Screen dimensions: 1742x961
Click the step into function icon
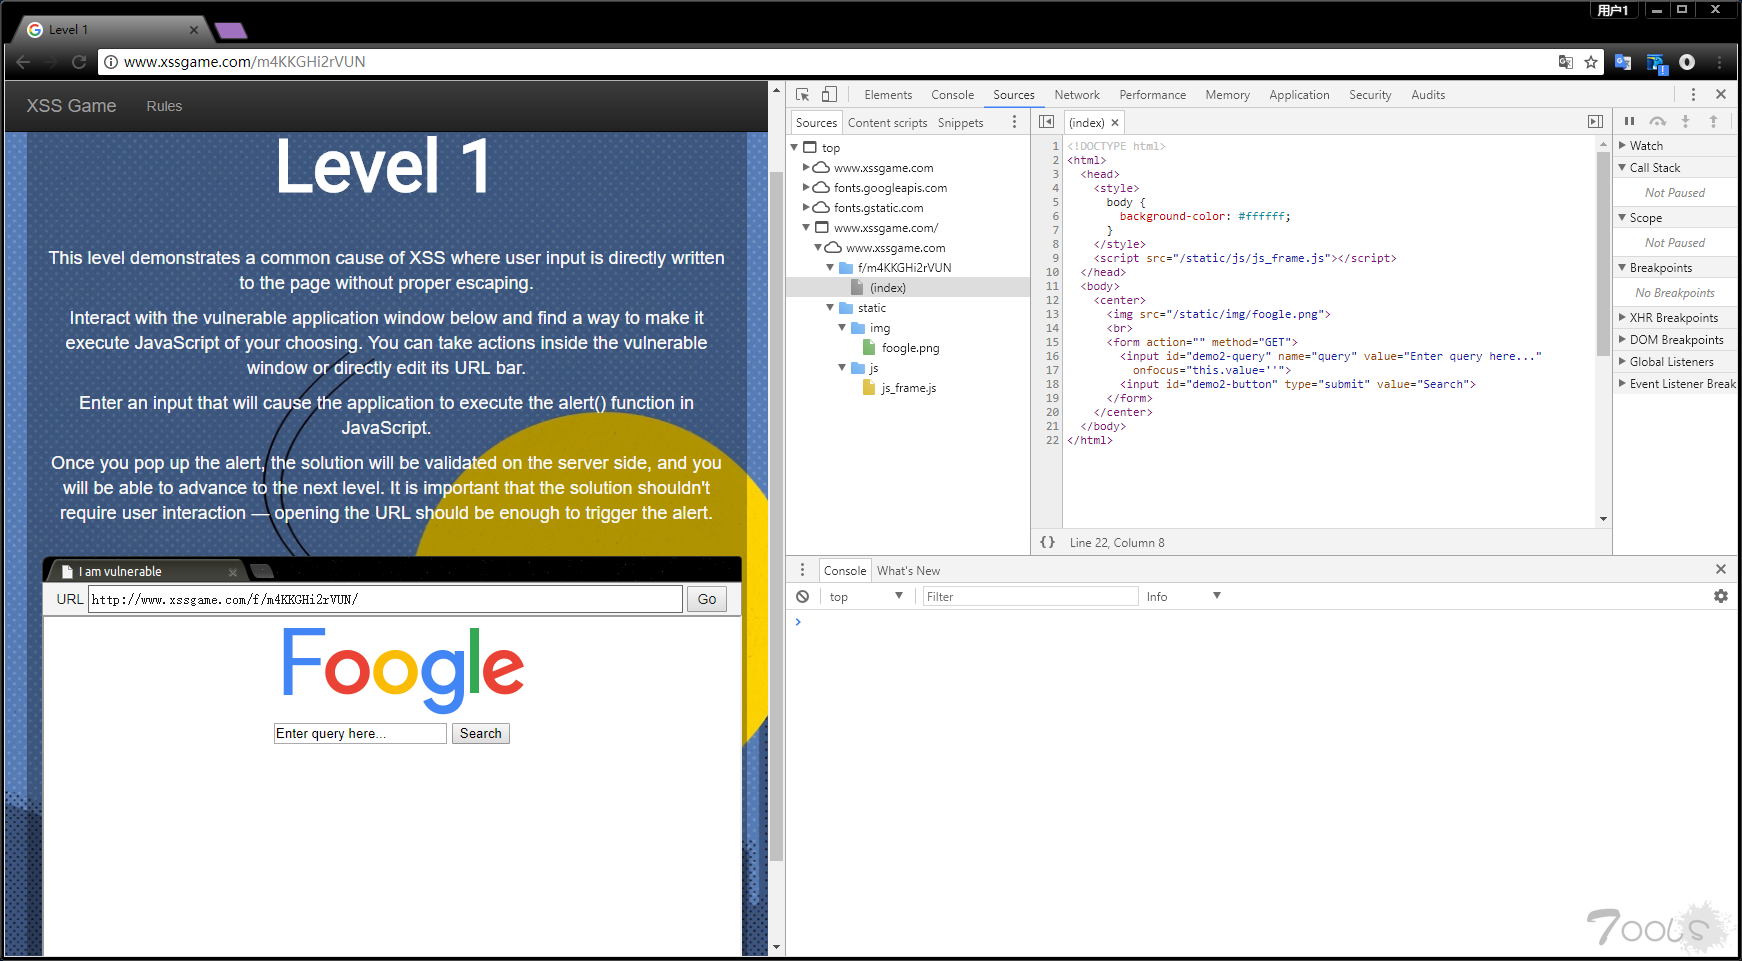pyautogui.click(x=1685, y=121)
